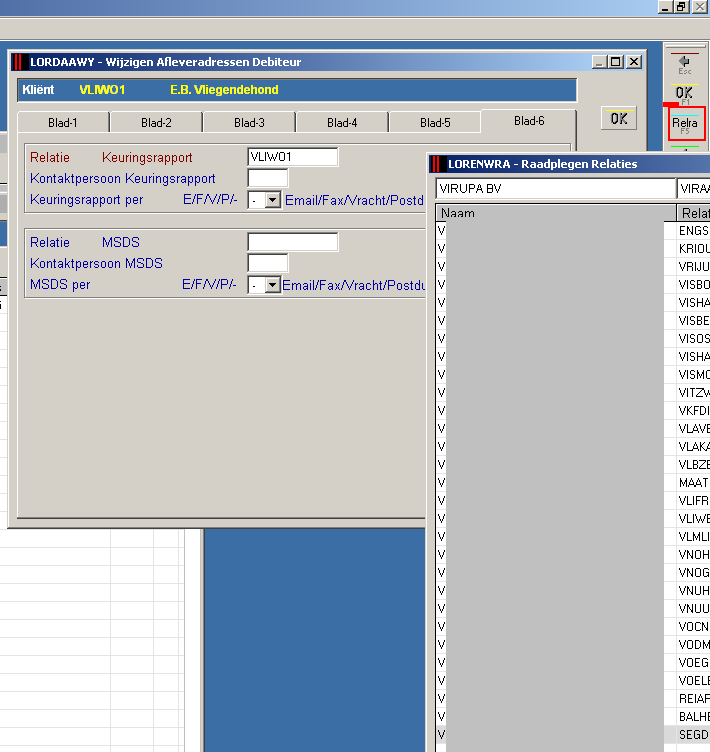Select the KRIOU row in the relations list
The image size is (710, 752).
point(573,248)
